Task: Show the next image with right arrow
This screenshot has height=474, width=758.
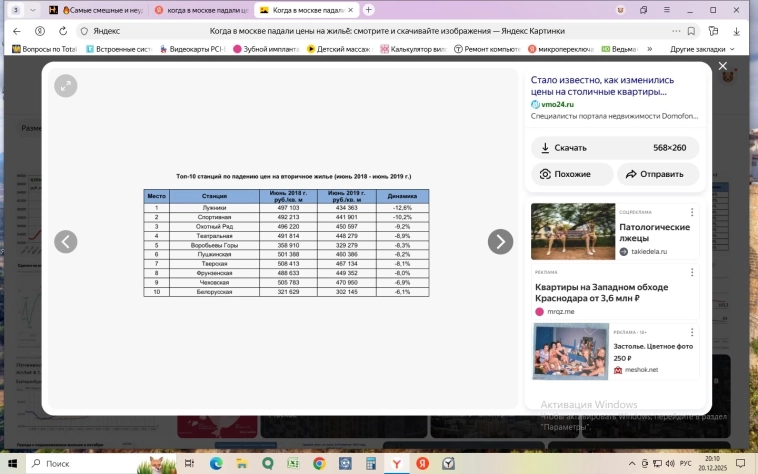Action: click(500, 241)
